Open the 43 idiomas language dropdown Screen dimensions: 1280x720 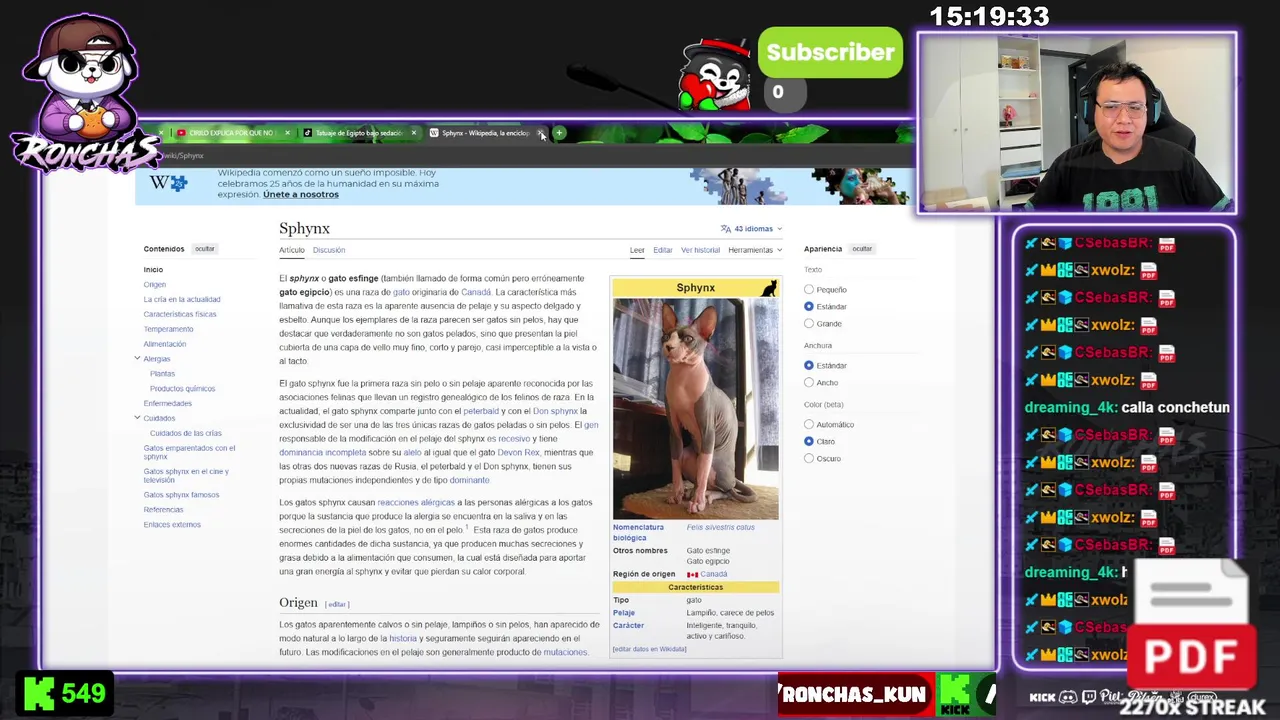pyautogui.click(x=752, y=229)
